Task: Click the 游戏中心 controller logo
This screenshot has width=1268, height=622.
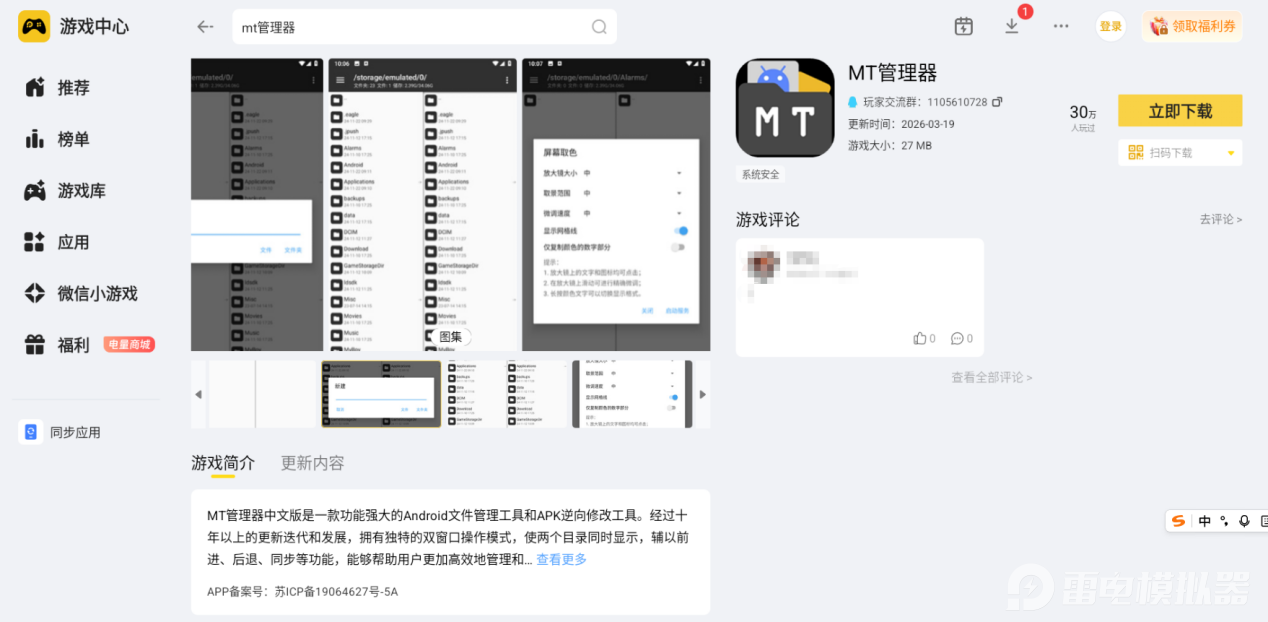Action: tap(34, 26)
